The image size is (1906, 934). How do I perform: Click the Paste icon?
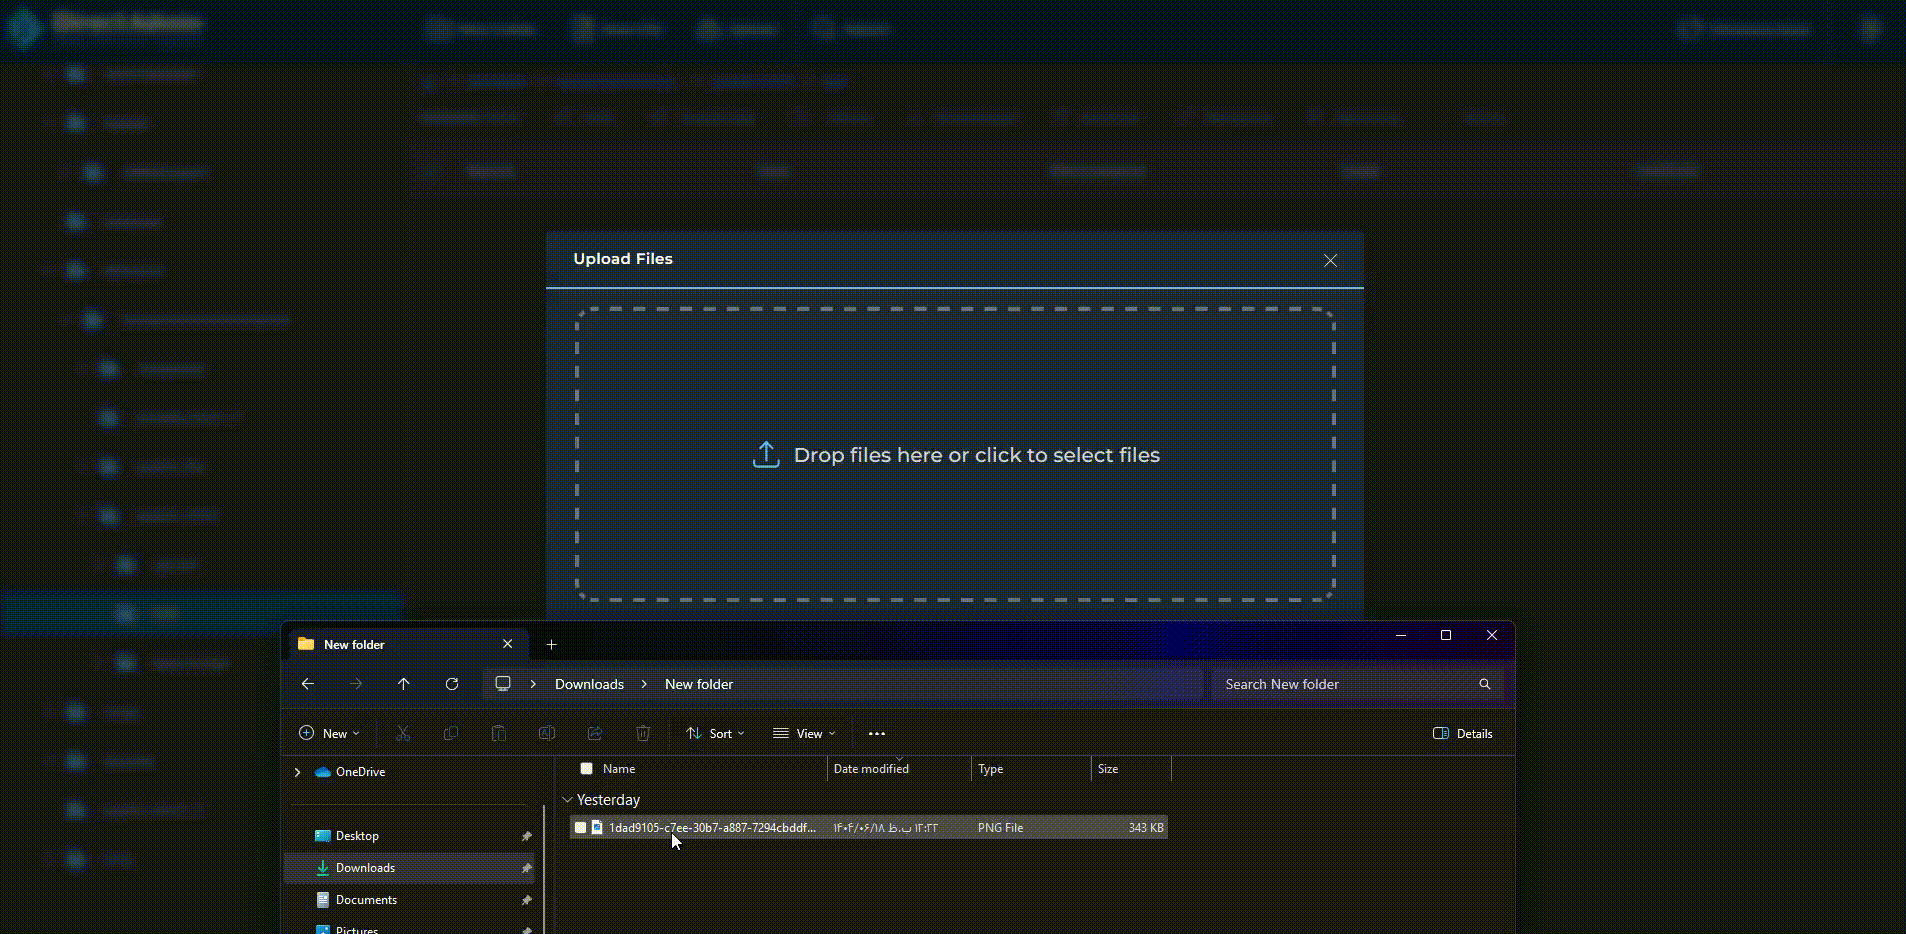(499, 733)
